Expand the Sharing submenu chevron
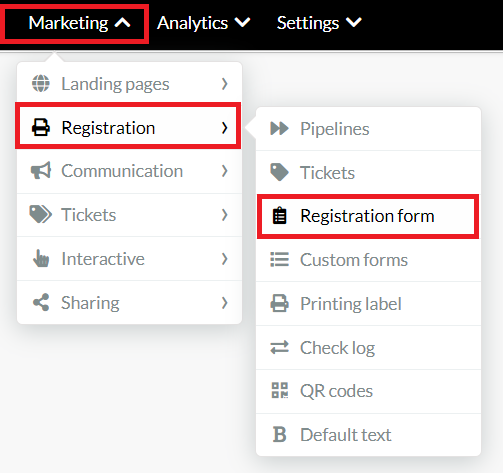This screenshot has height=473, width=503. [225, 303]
